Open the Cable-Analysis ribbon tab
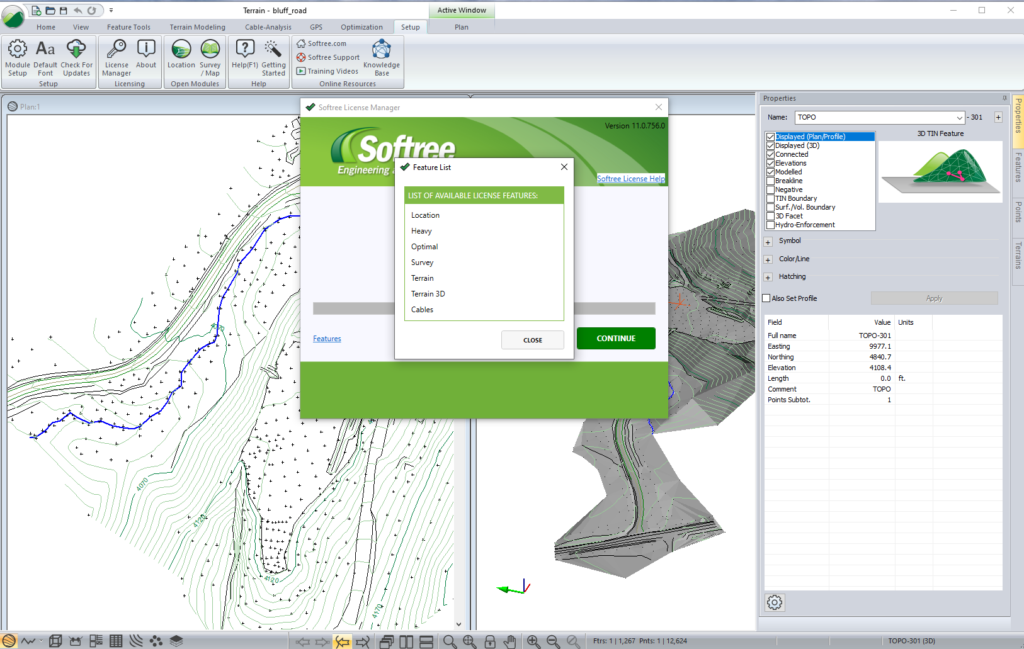The width and height of the screenshot is (1024, 649). pyautogui.click(x=268, y=27)
